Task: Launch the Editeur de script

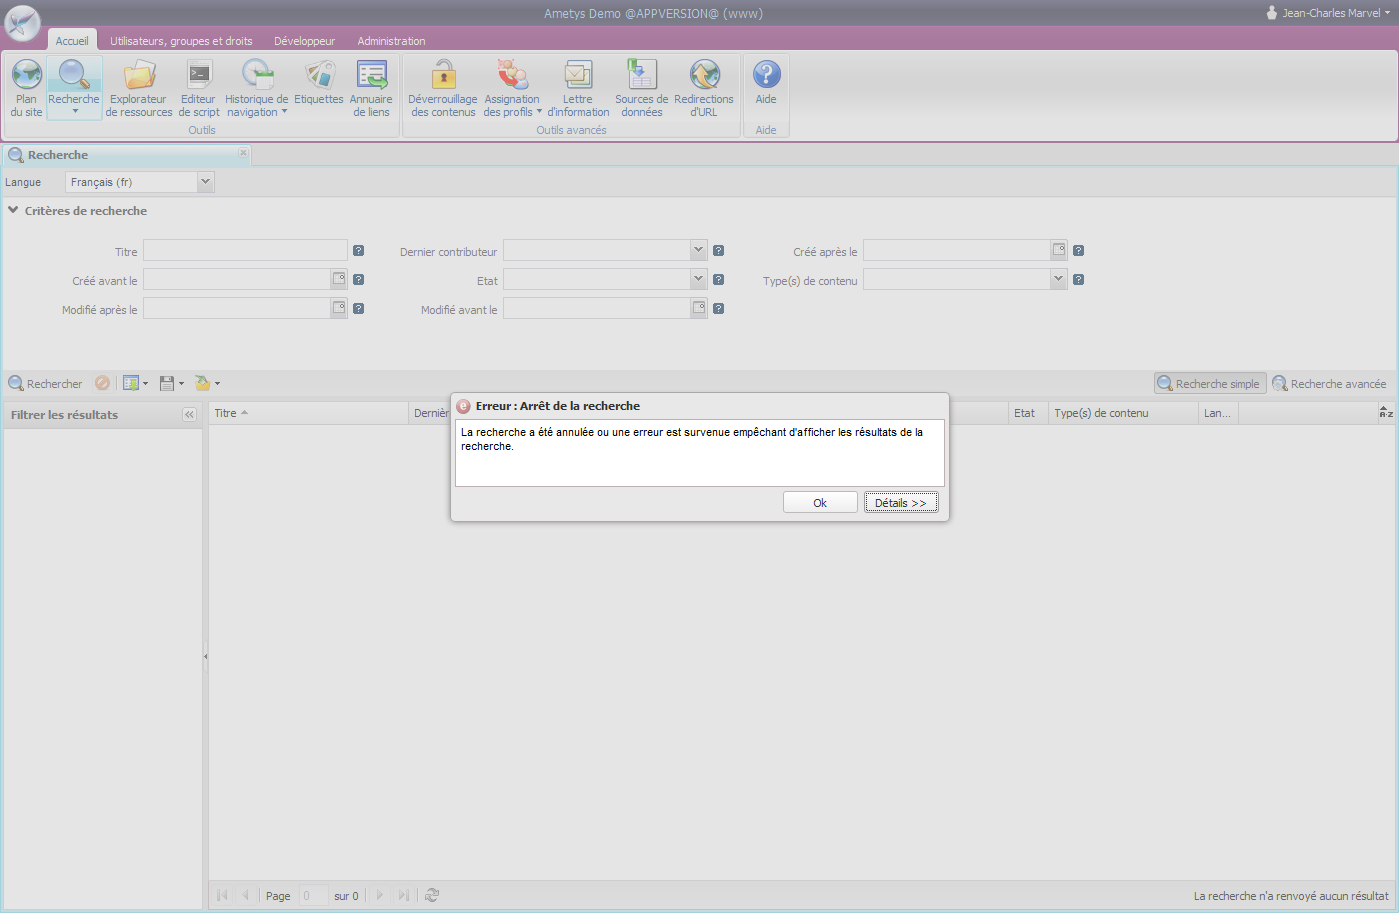Action: click(x=199, y=88)
